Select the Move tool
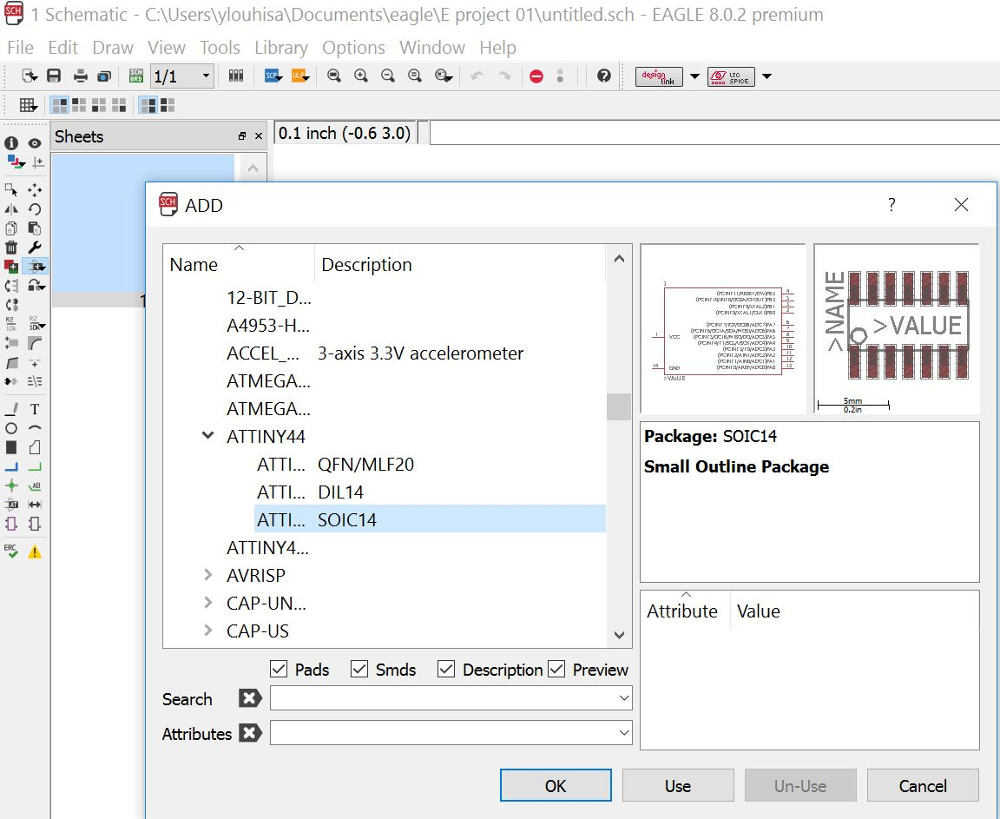The height and width of the screenshot is (819, 1000). tap(35, 189)
